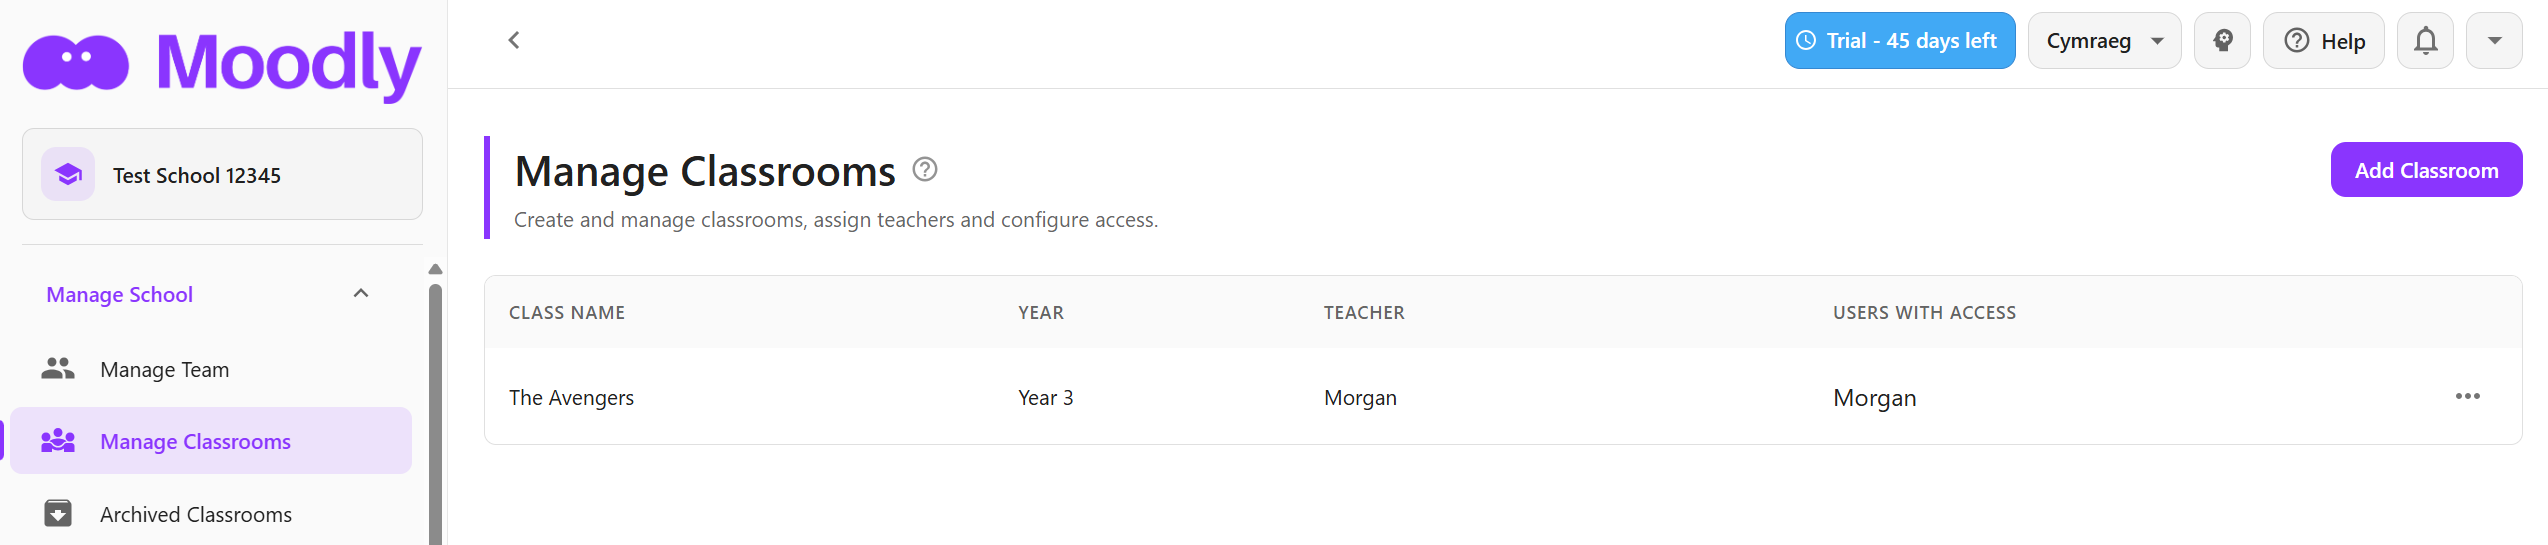
Task: Click the Moodly logo icon
Action: click(x=76, y=63)
